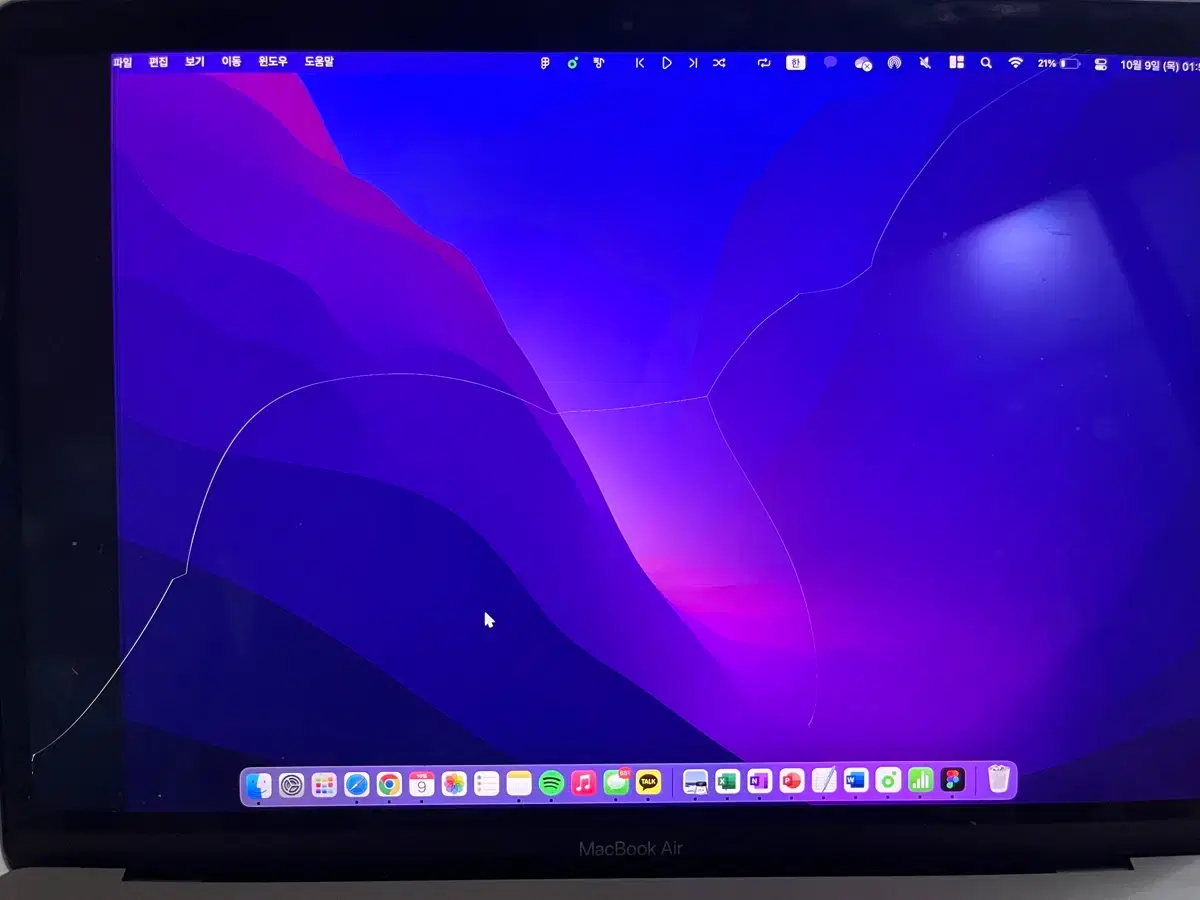Launch Figma from the Dock
Viewport: 1200px width, 900px height.
pyautogui.click(x=953, y=780)
